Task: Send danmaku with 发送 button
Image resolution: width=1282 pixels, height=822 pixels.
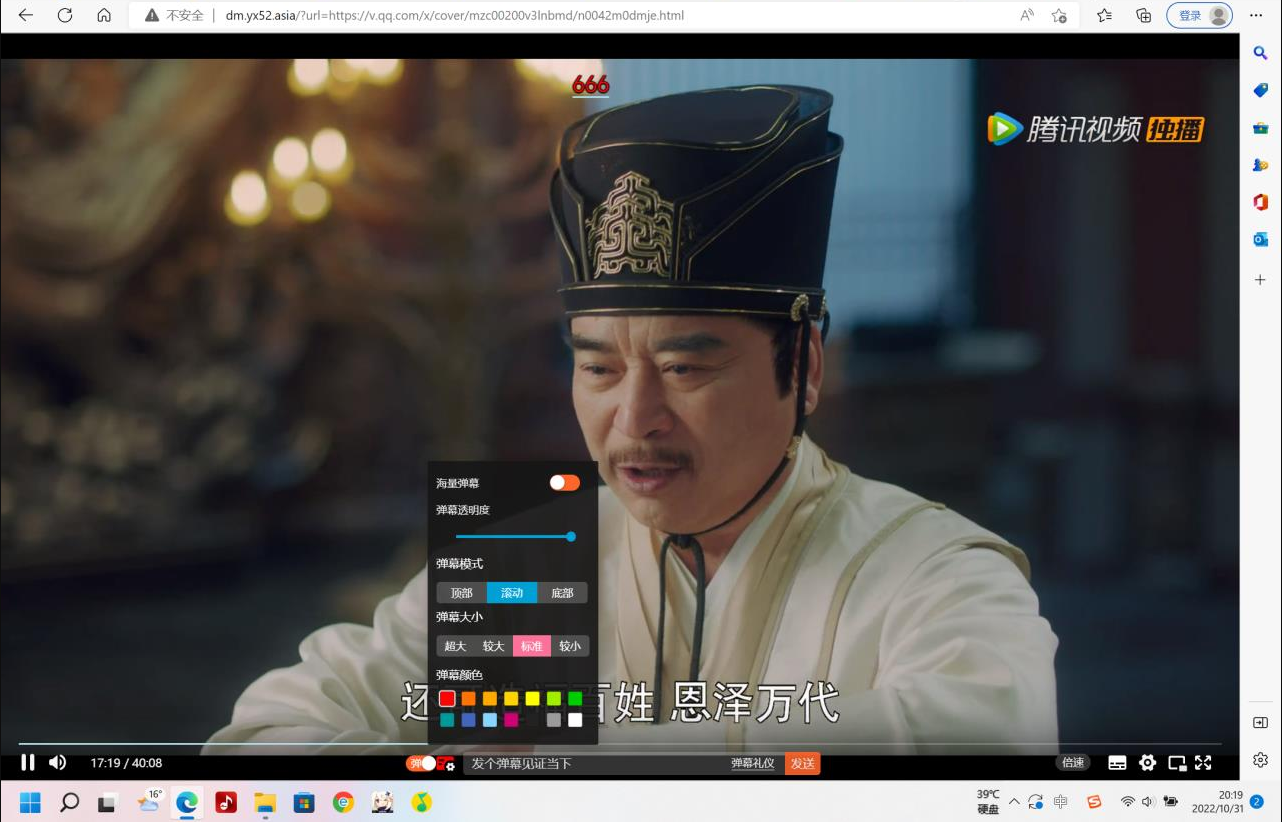Action: [x=802, y=763]
